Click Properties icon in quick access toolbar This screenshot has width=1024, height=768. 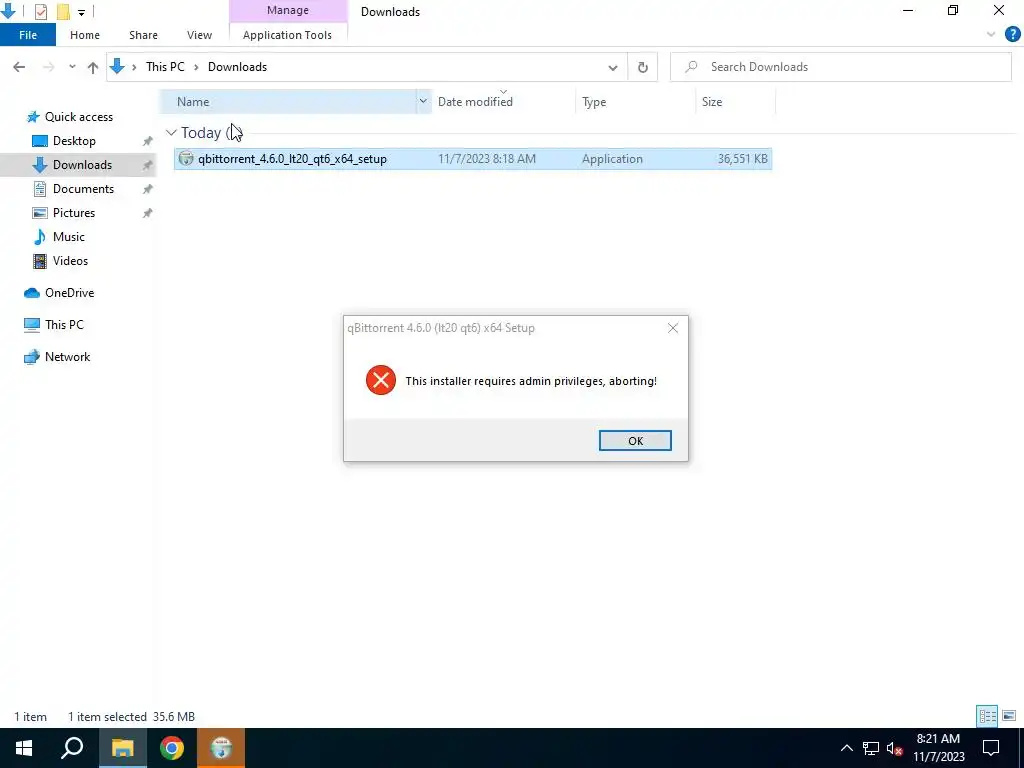click(x=40, y=11)
